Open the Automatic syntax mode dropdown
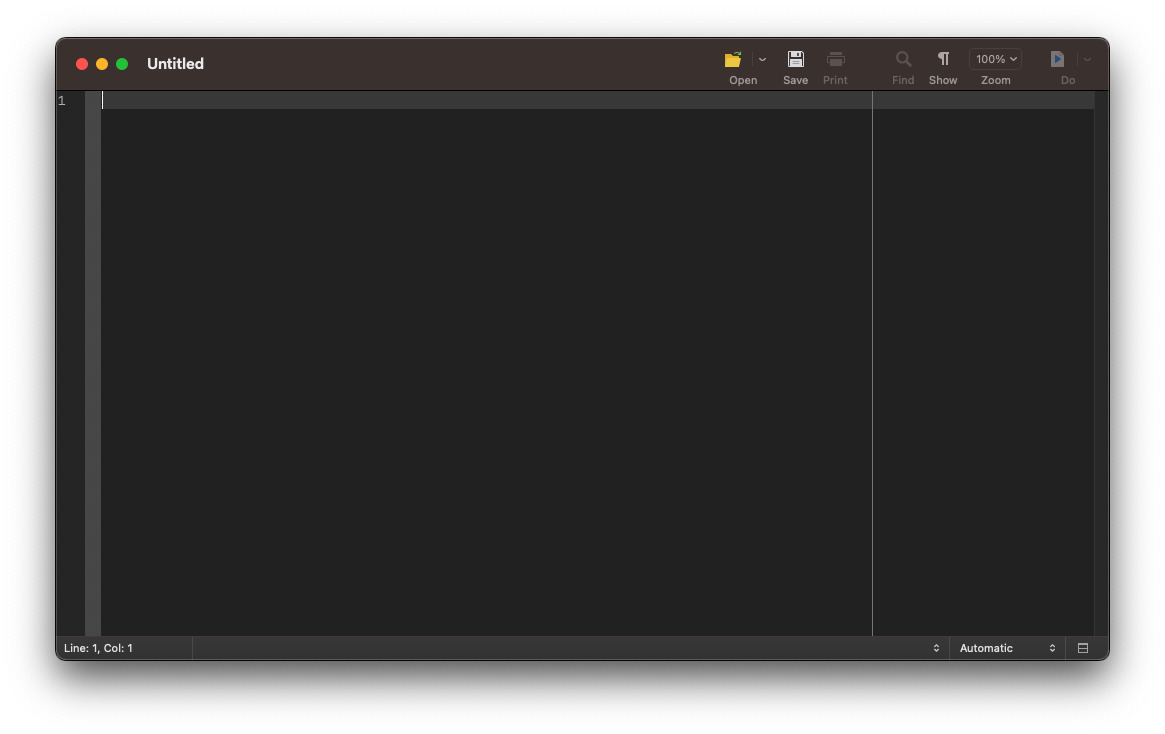This screenshot has width=1165, height=734. tap(1007, 648)
